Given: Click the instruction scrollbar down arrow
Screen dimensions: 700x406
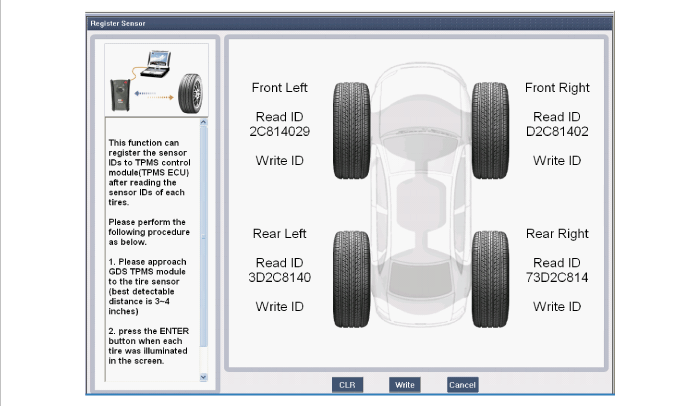Looking at the screenshot, I should pyautogui.click(x=204, y=377).
